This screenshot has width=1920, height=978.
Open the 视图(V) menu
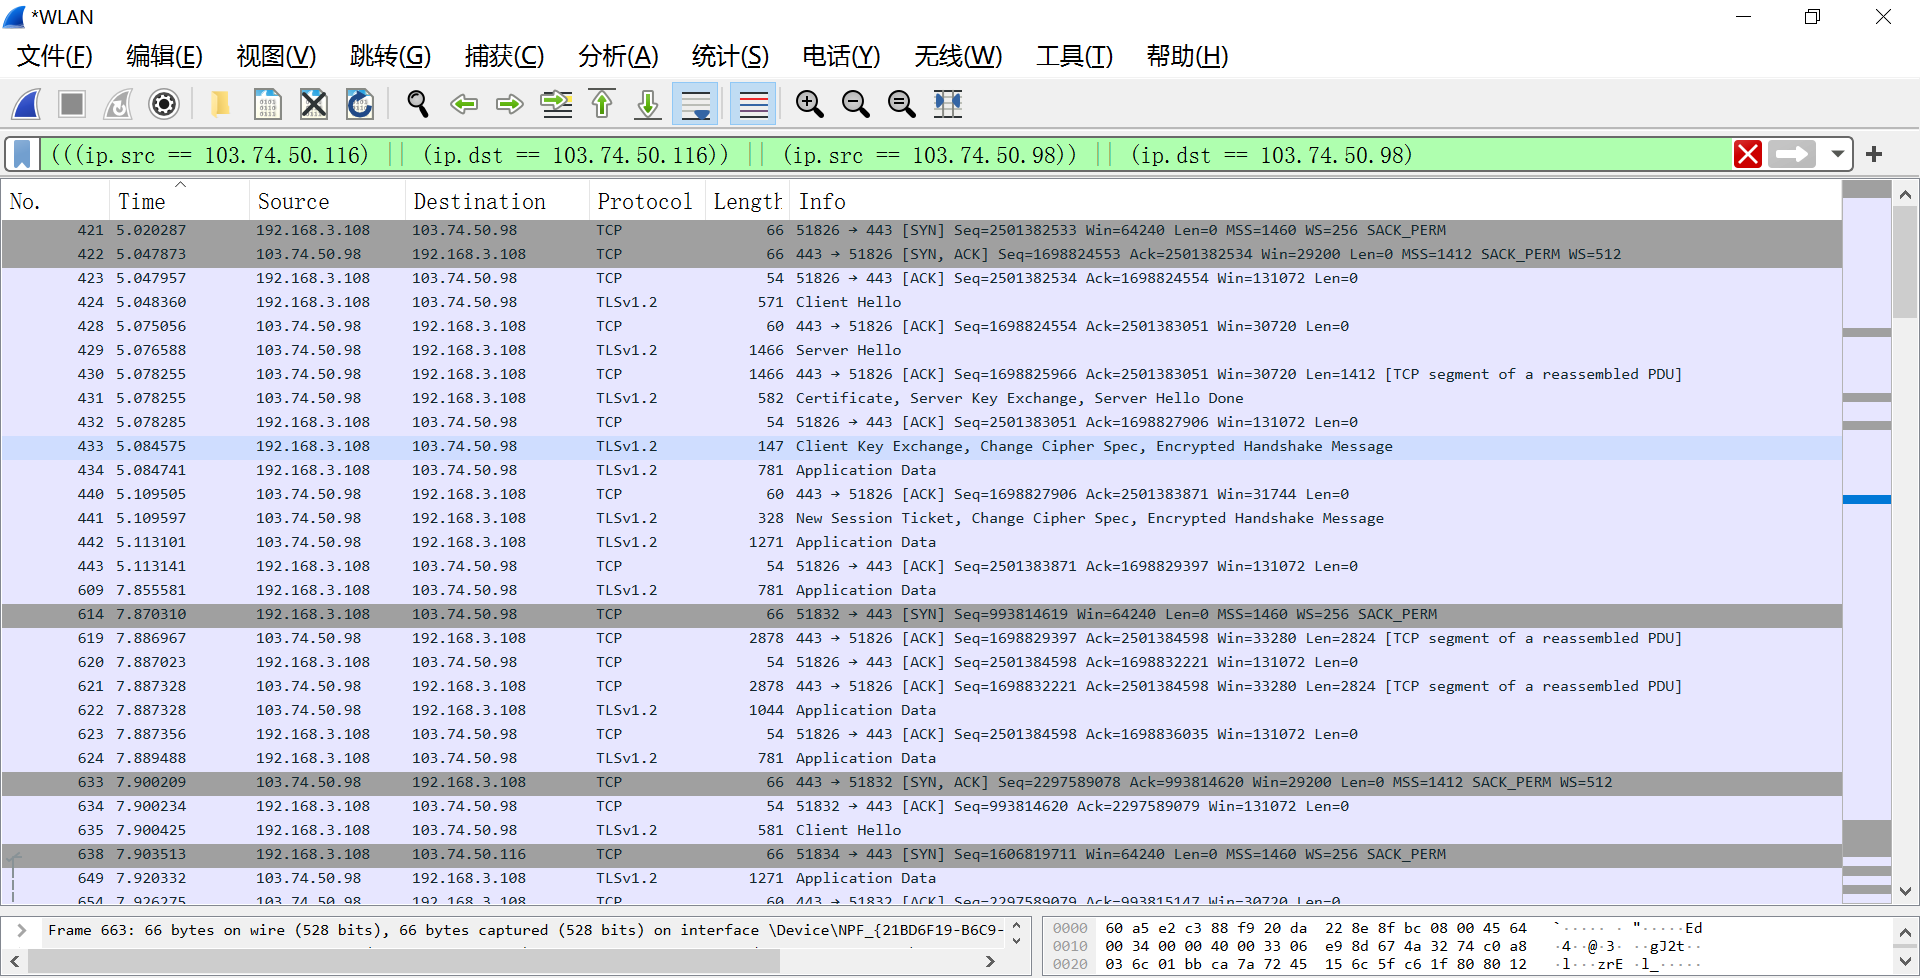click(x=276, y=56)
